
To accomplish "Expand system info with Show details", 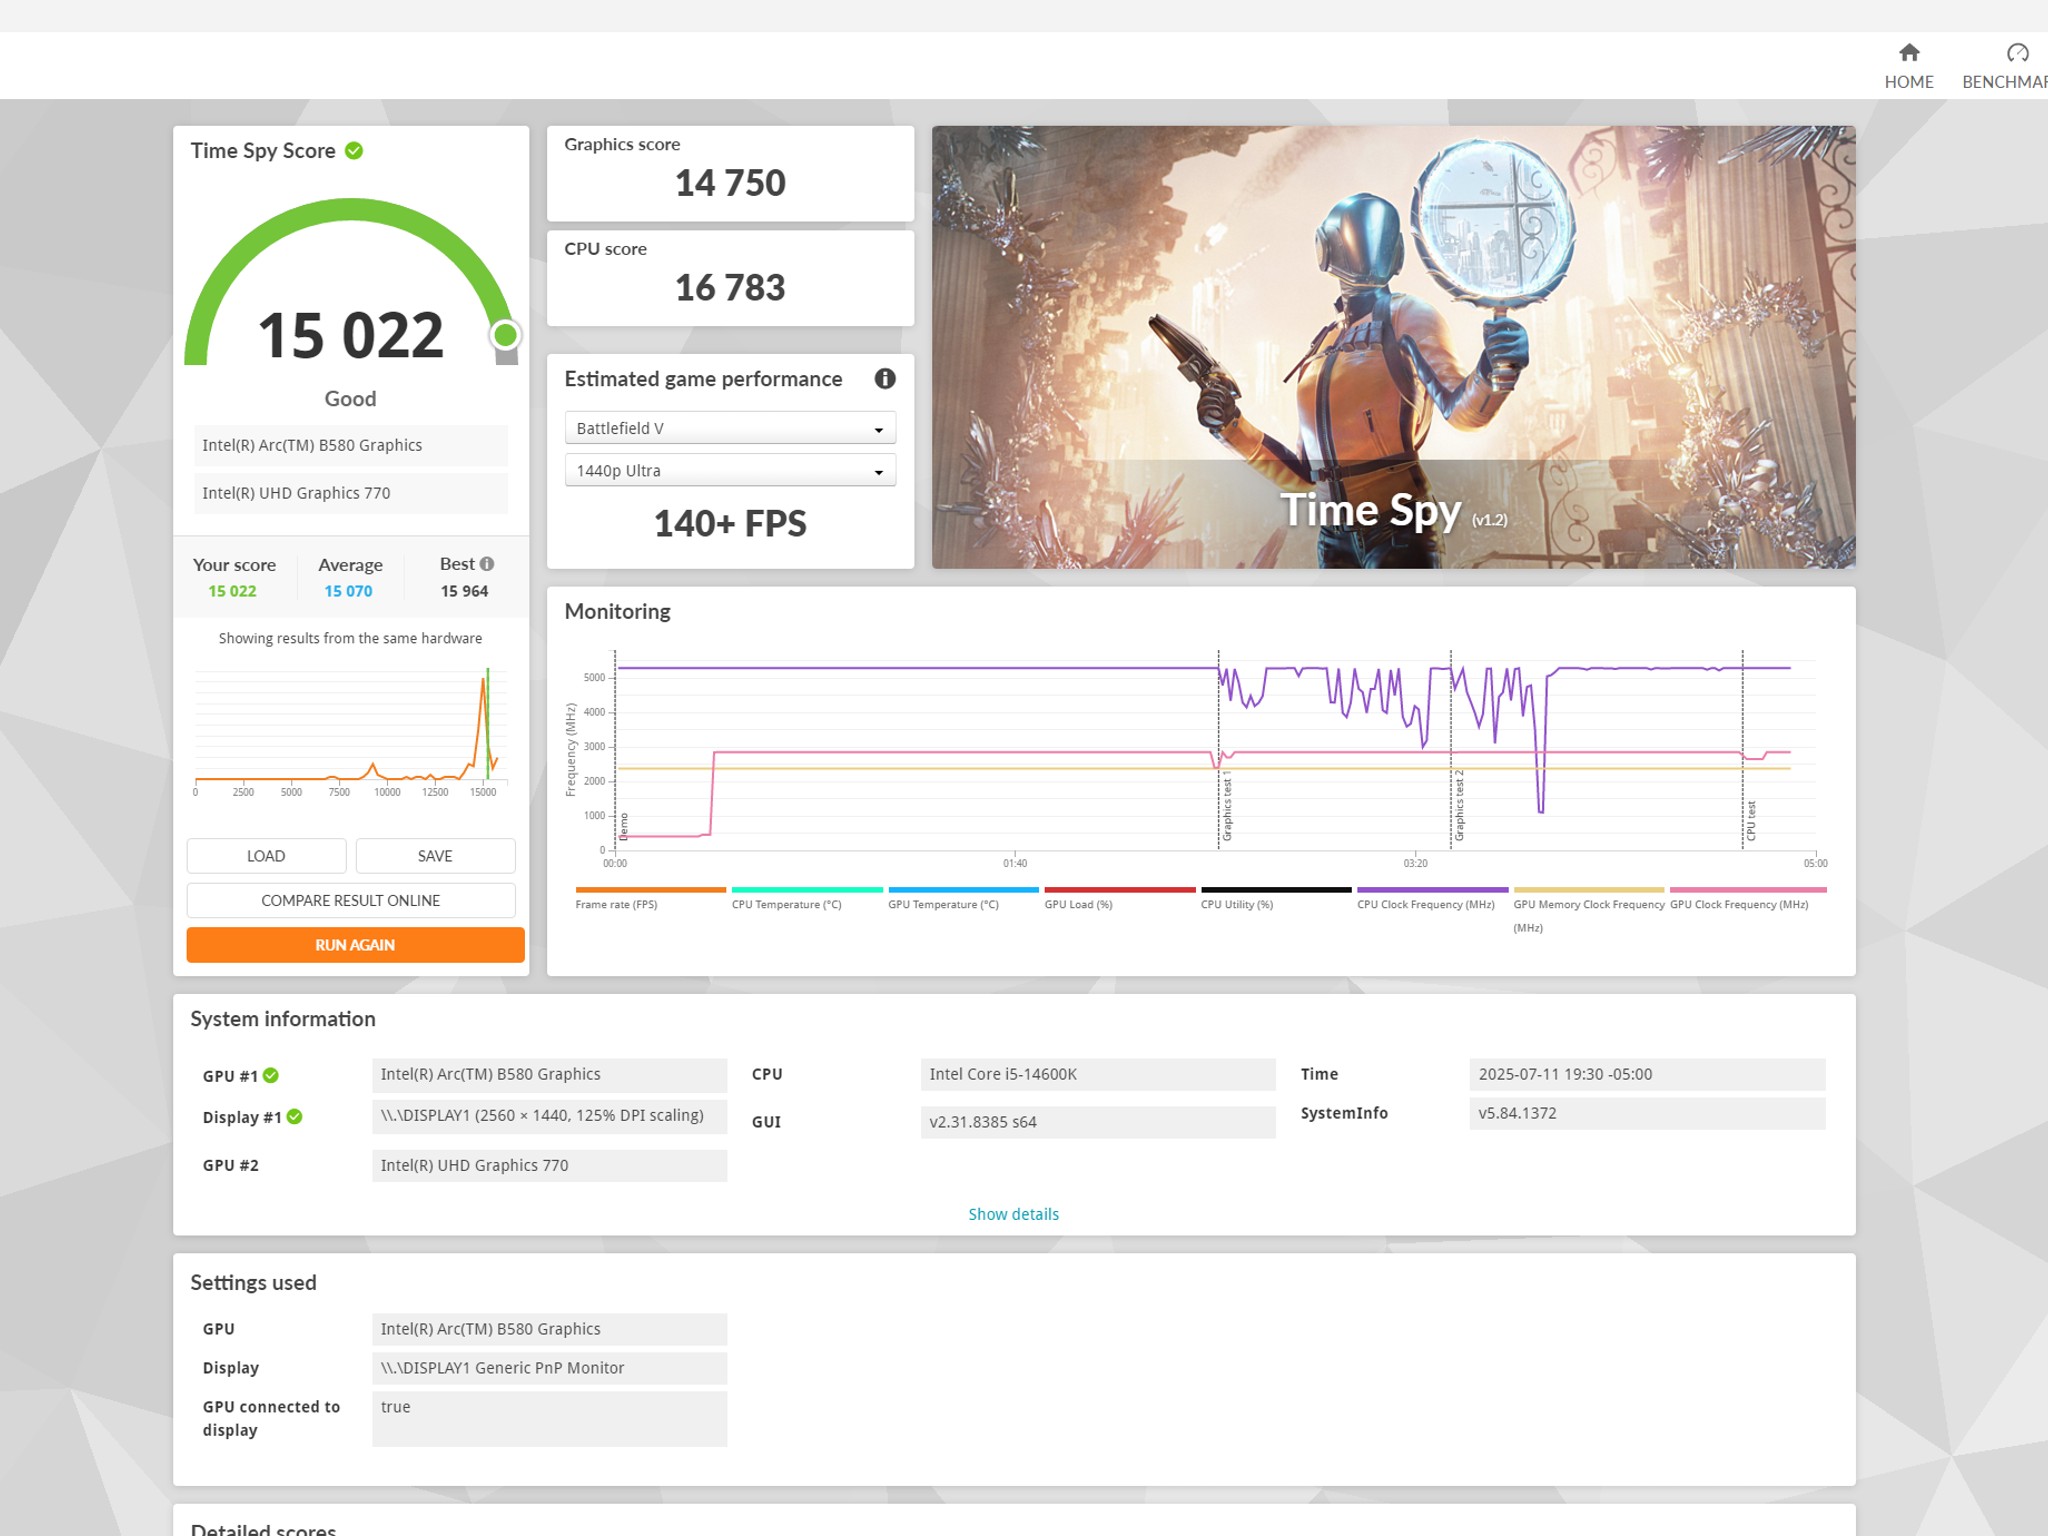I will 1012,1214.
